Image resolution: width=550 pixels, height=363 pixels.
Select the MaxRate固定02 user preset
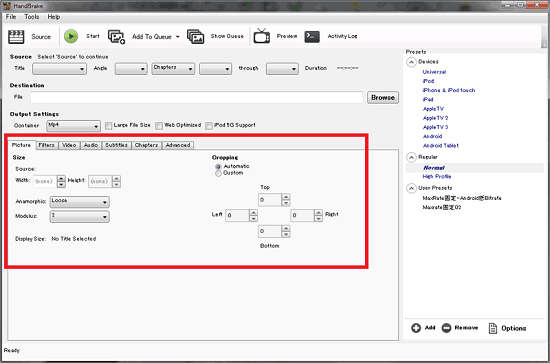[442, 207]
